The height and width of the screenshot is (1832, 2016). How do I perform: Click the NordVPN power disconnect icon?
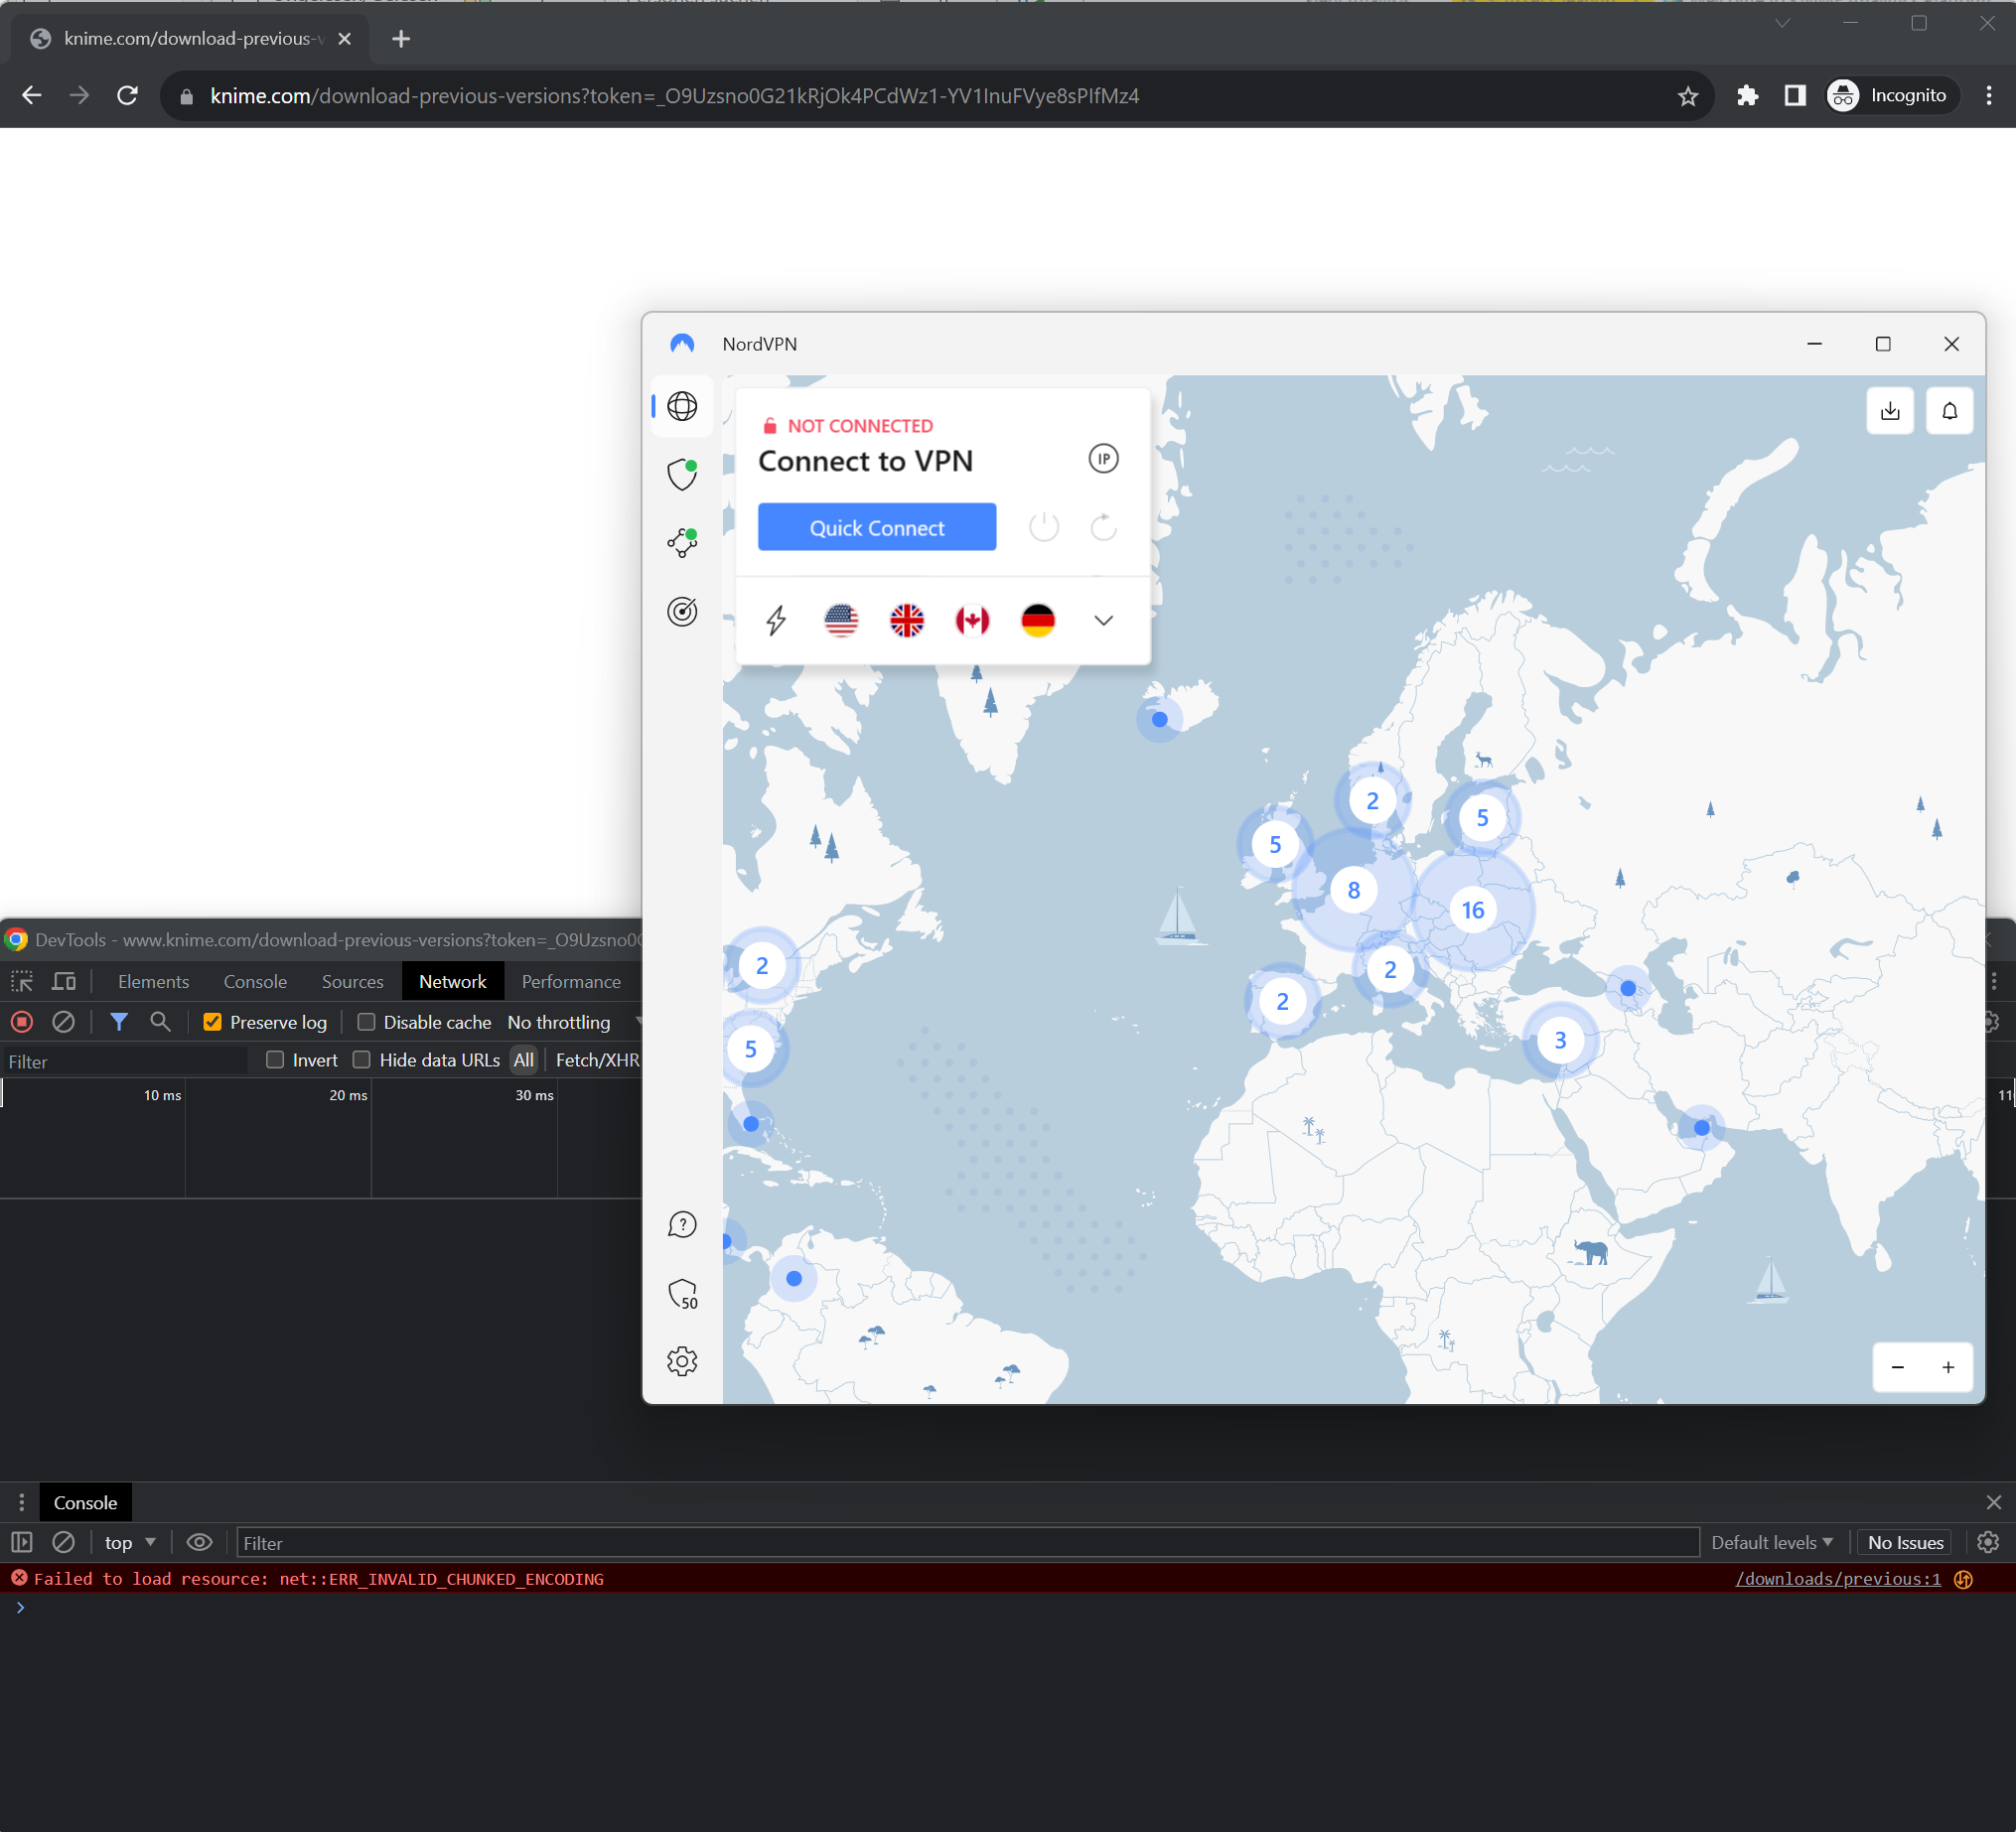pos(1043,527)
